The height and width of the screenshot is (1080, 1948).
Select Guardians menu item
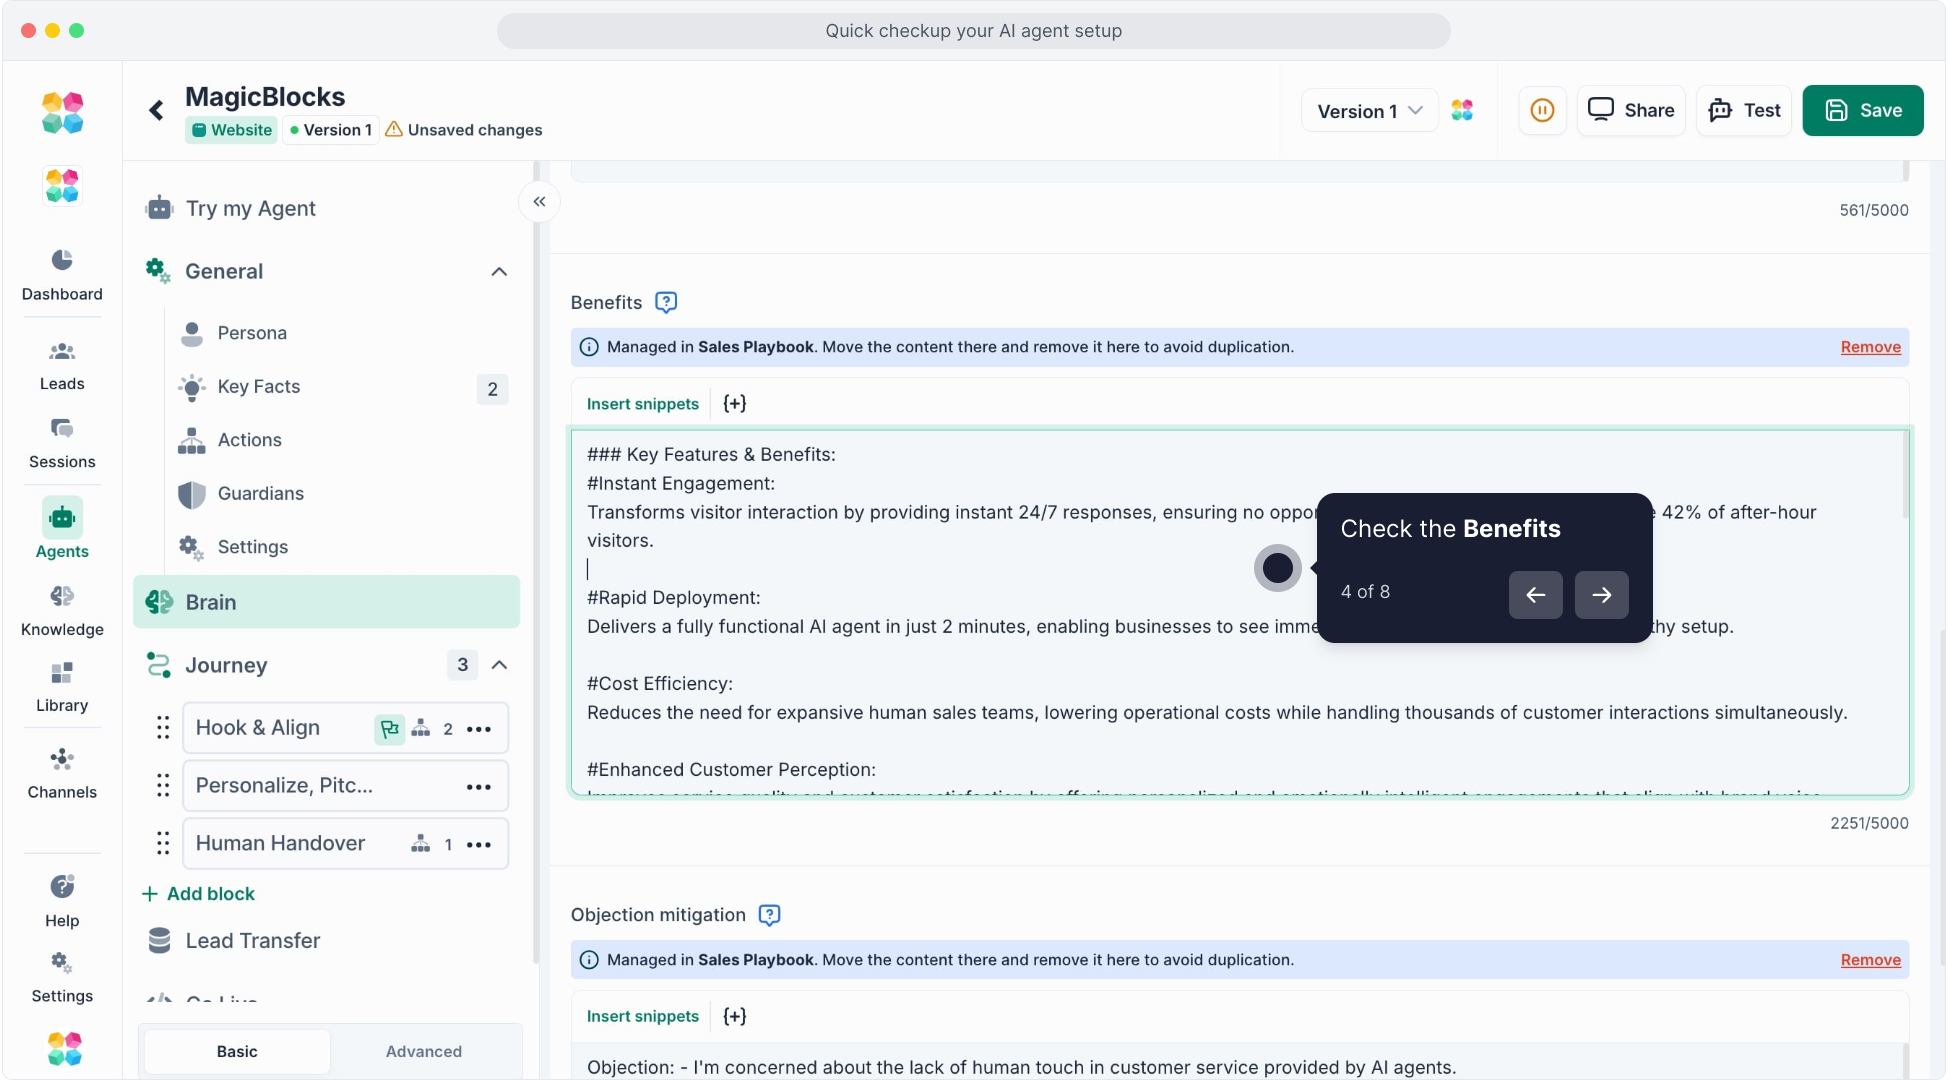click(x=260, y=494)
